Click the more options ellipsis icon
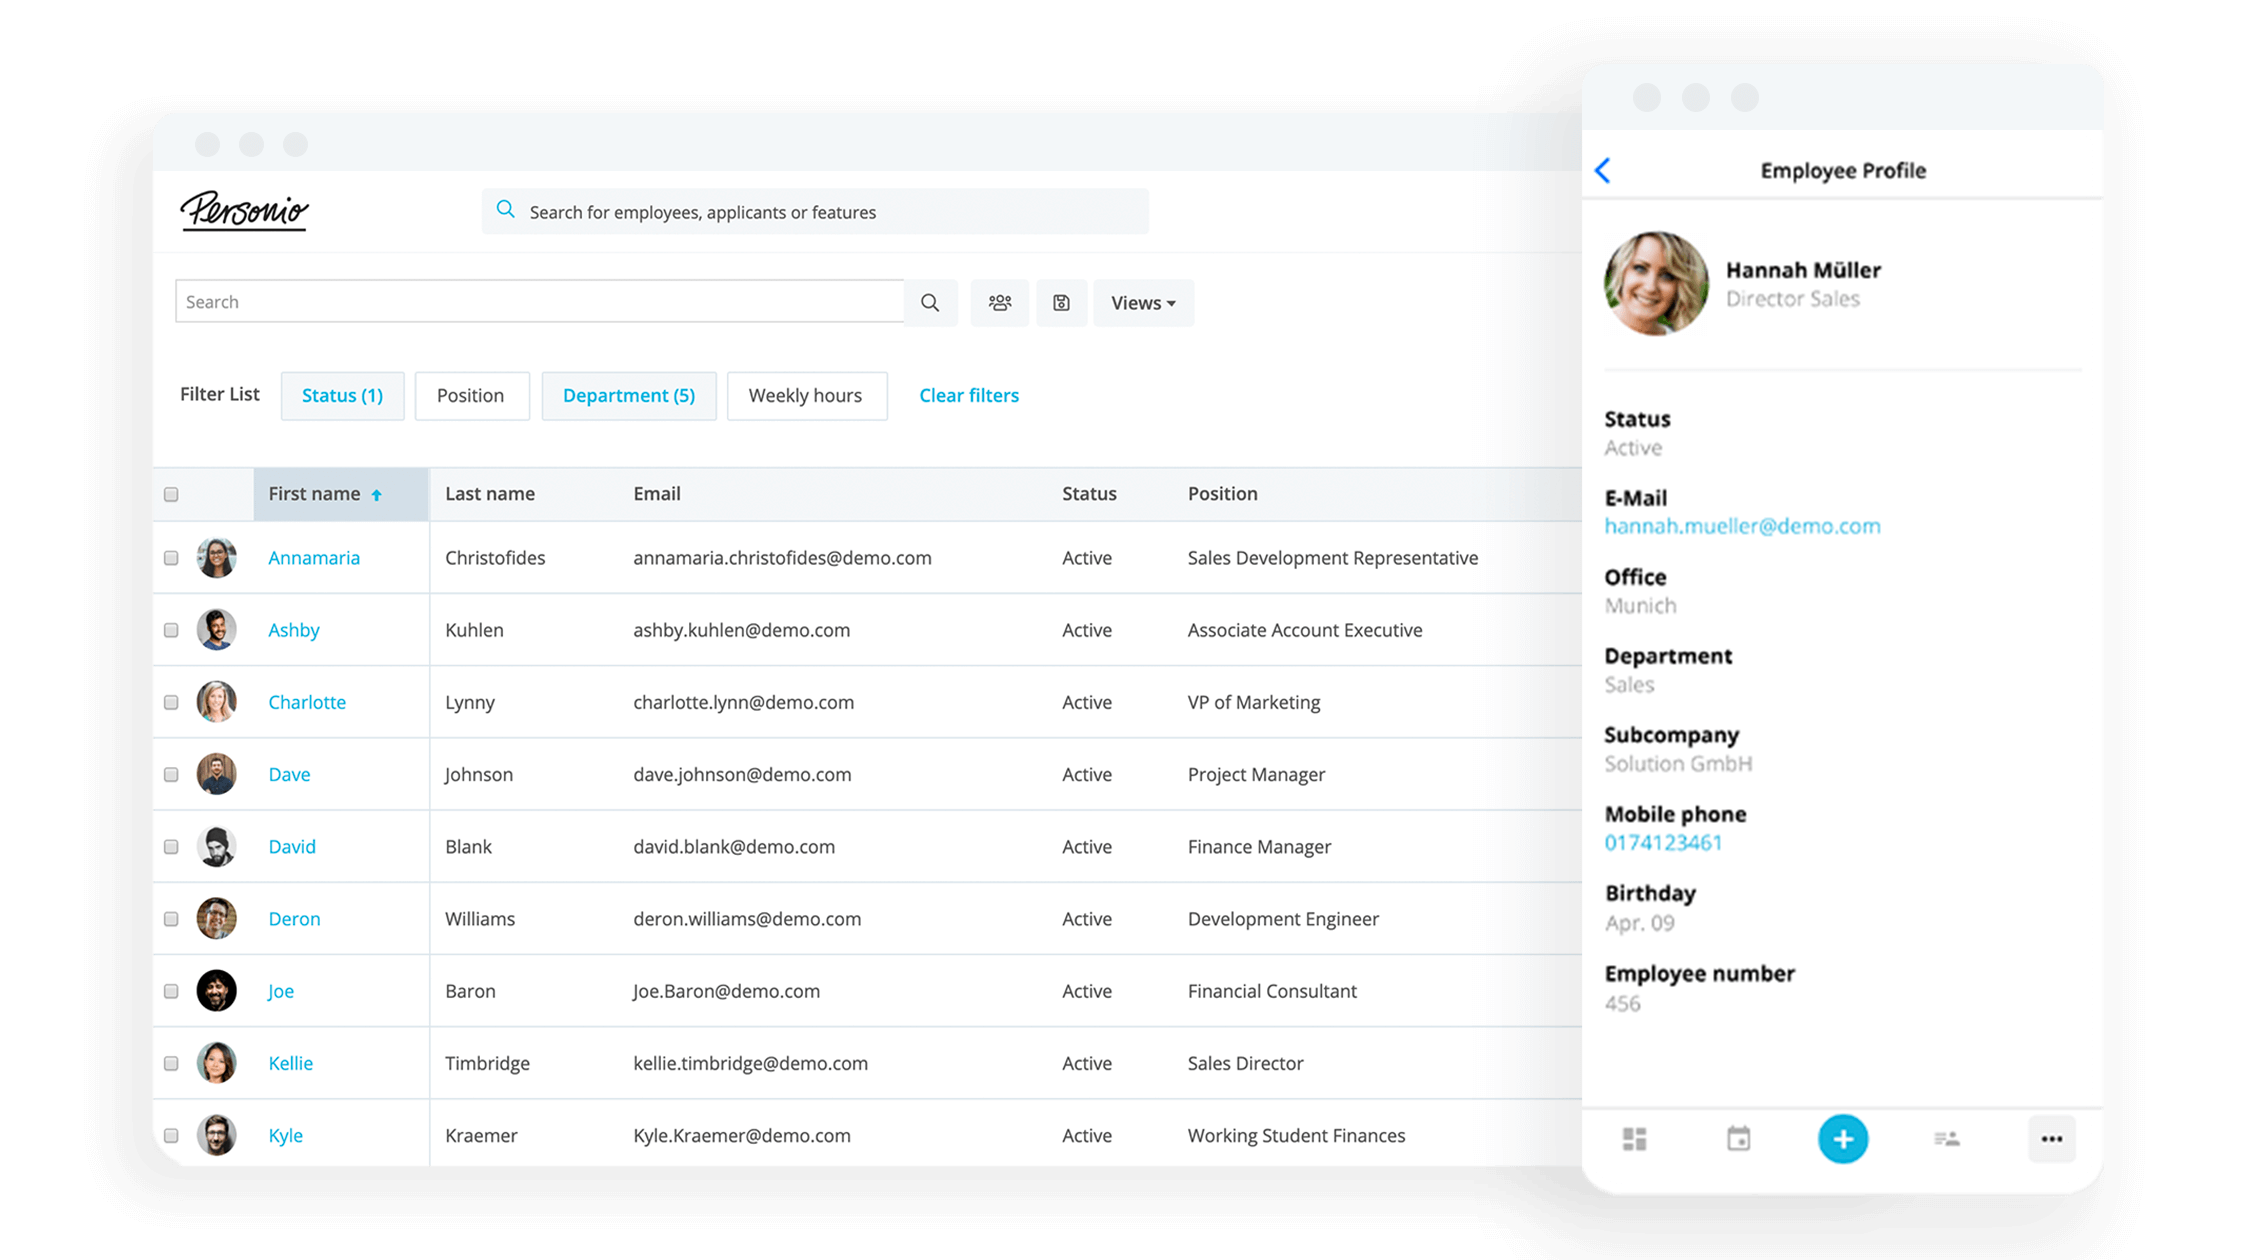This screenshot has height=1260, width=2260. (x=2052, y=1139)
